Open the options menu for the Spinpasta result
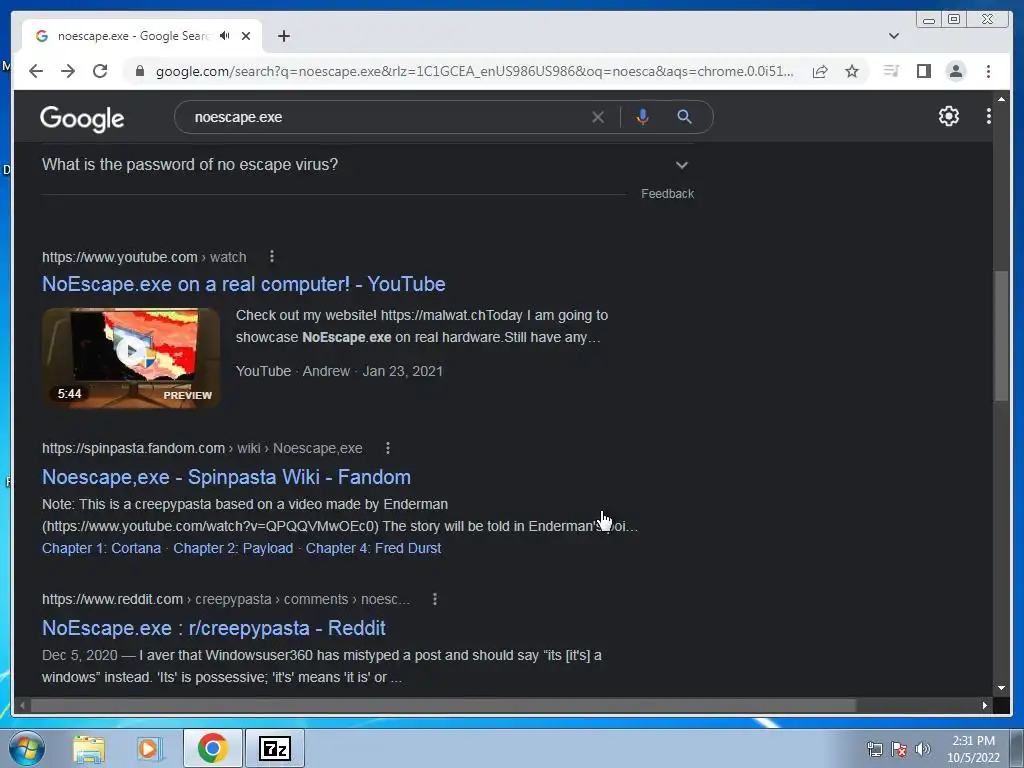 coord(388,448)
